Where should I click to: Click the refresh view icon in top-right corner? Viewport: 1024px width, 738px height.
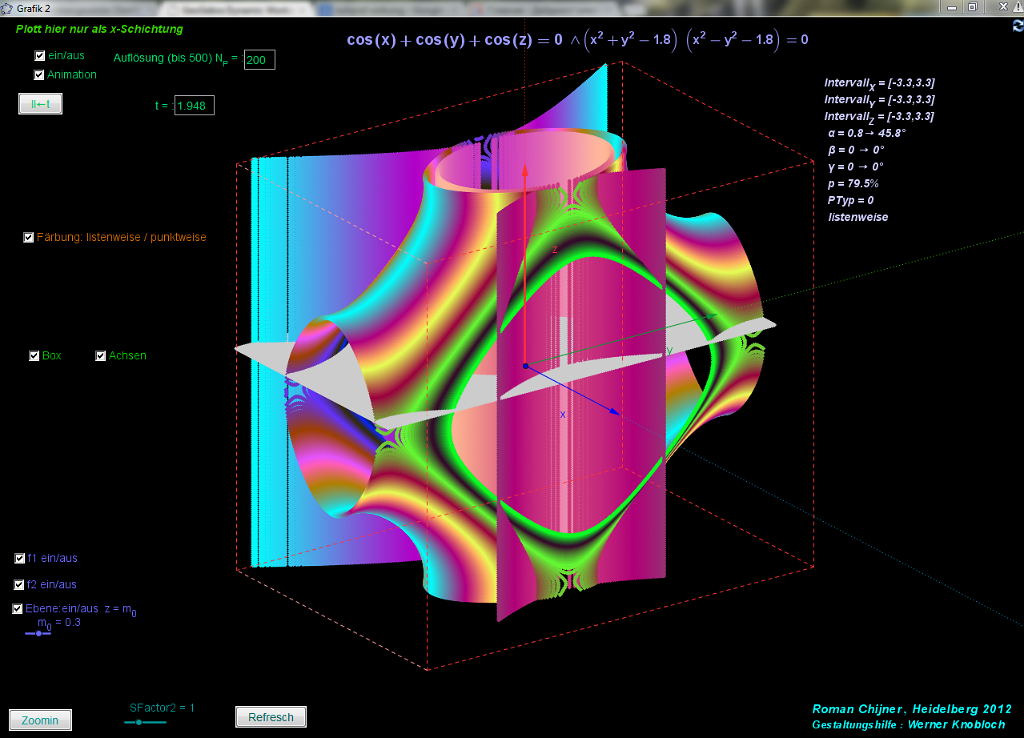click(x=1018, y=27)
